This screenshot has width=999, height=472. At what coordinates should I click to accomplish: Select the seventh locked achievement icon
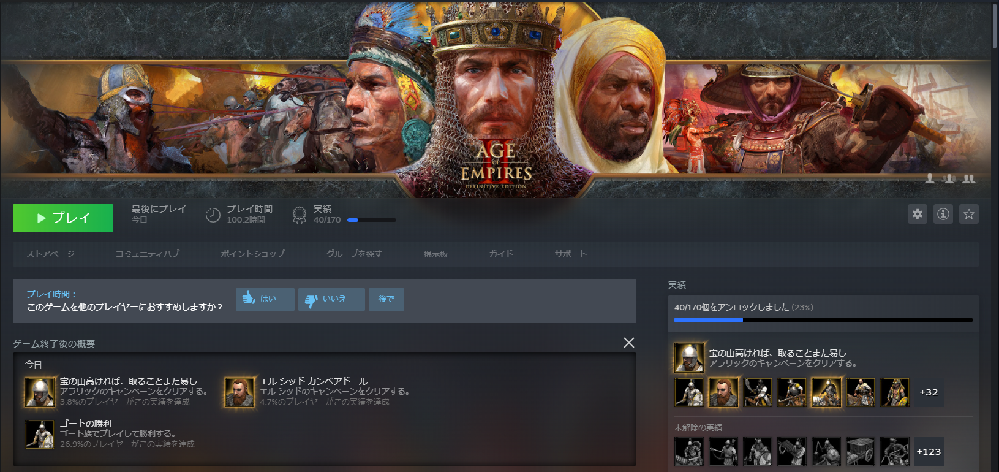click(895, 451)
